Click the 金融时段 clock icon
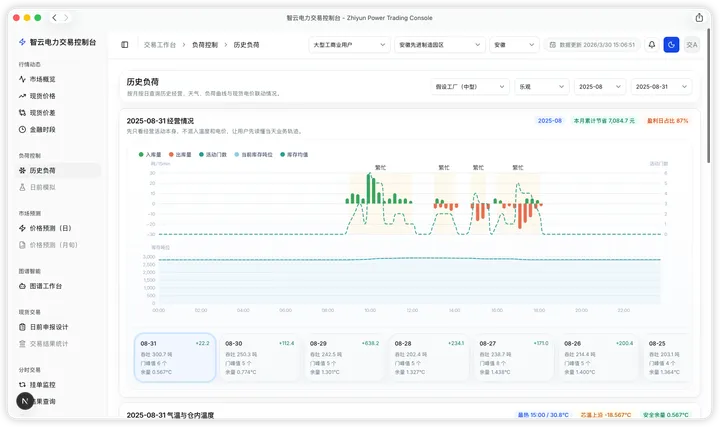Screen dimensions: 720x427 pyautogui.click(x=22, y=129)
